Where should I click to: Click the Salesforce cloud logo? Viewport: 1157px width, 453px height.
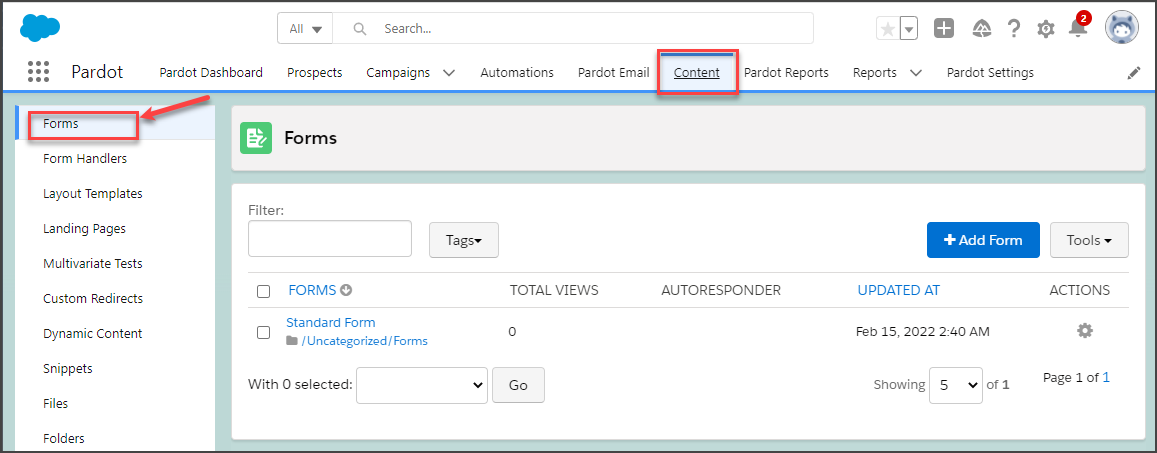(x=40, y=28)
